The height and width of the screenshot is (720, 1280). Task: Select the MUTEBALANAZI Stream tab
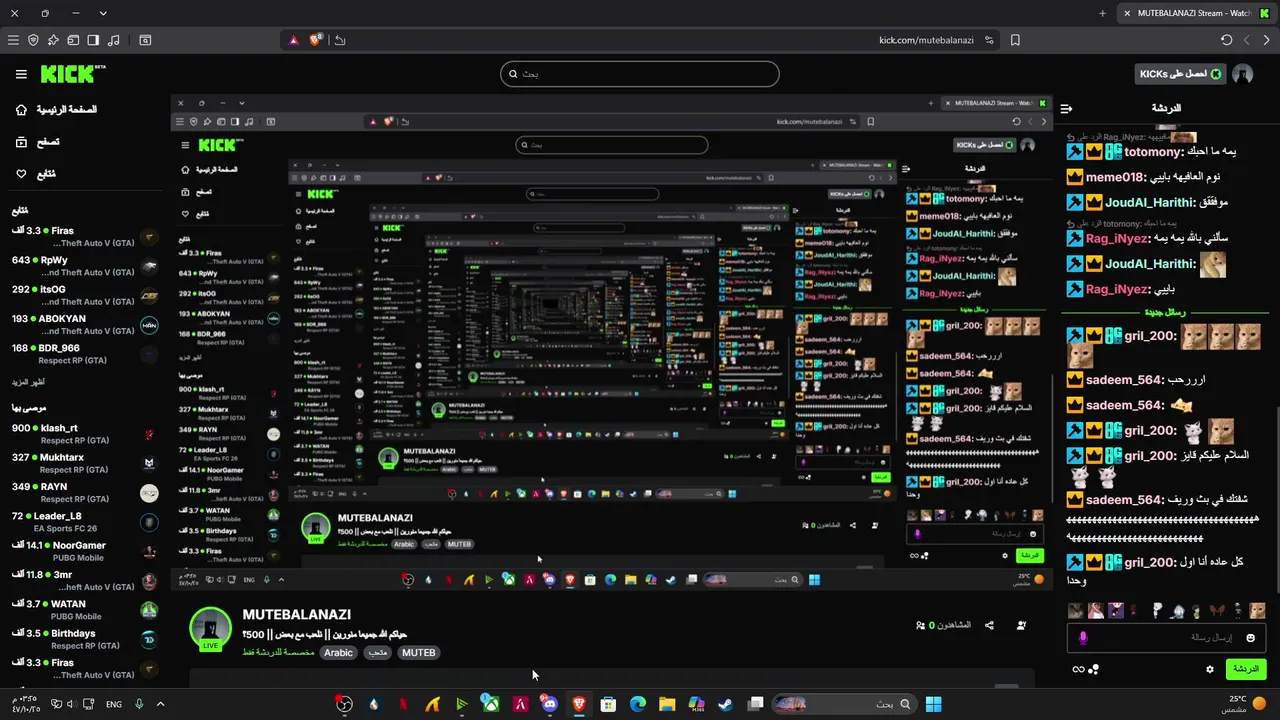pyautogui.click(x=1193, y=13)
